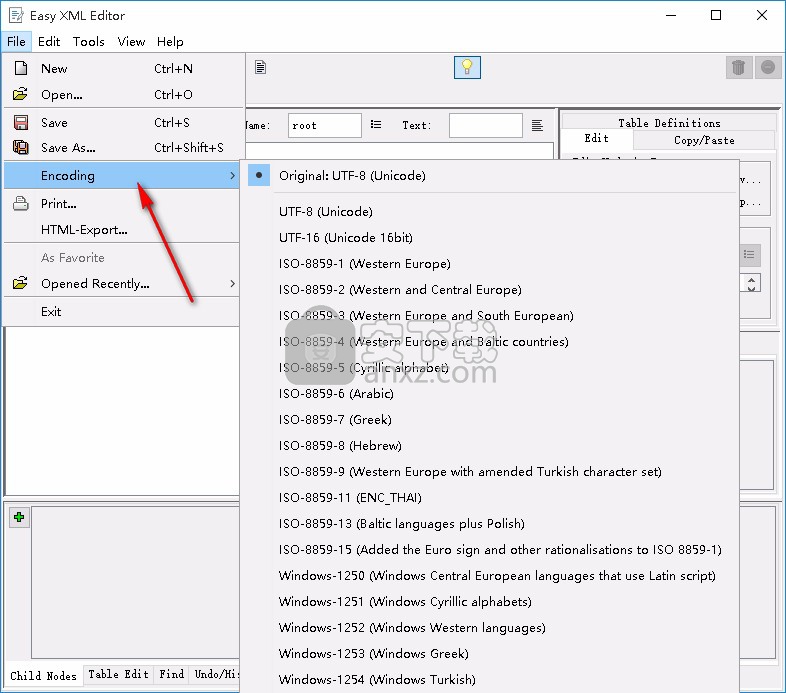Select Original: UTF-8 (Unicode) radio option
Image resolution: width=786 pixels, height=693 pixels.
click(493, 176)
